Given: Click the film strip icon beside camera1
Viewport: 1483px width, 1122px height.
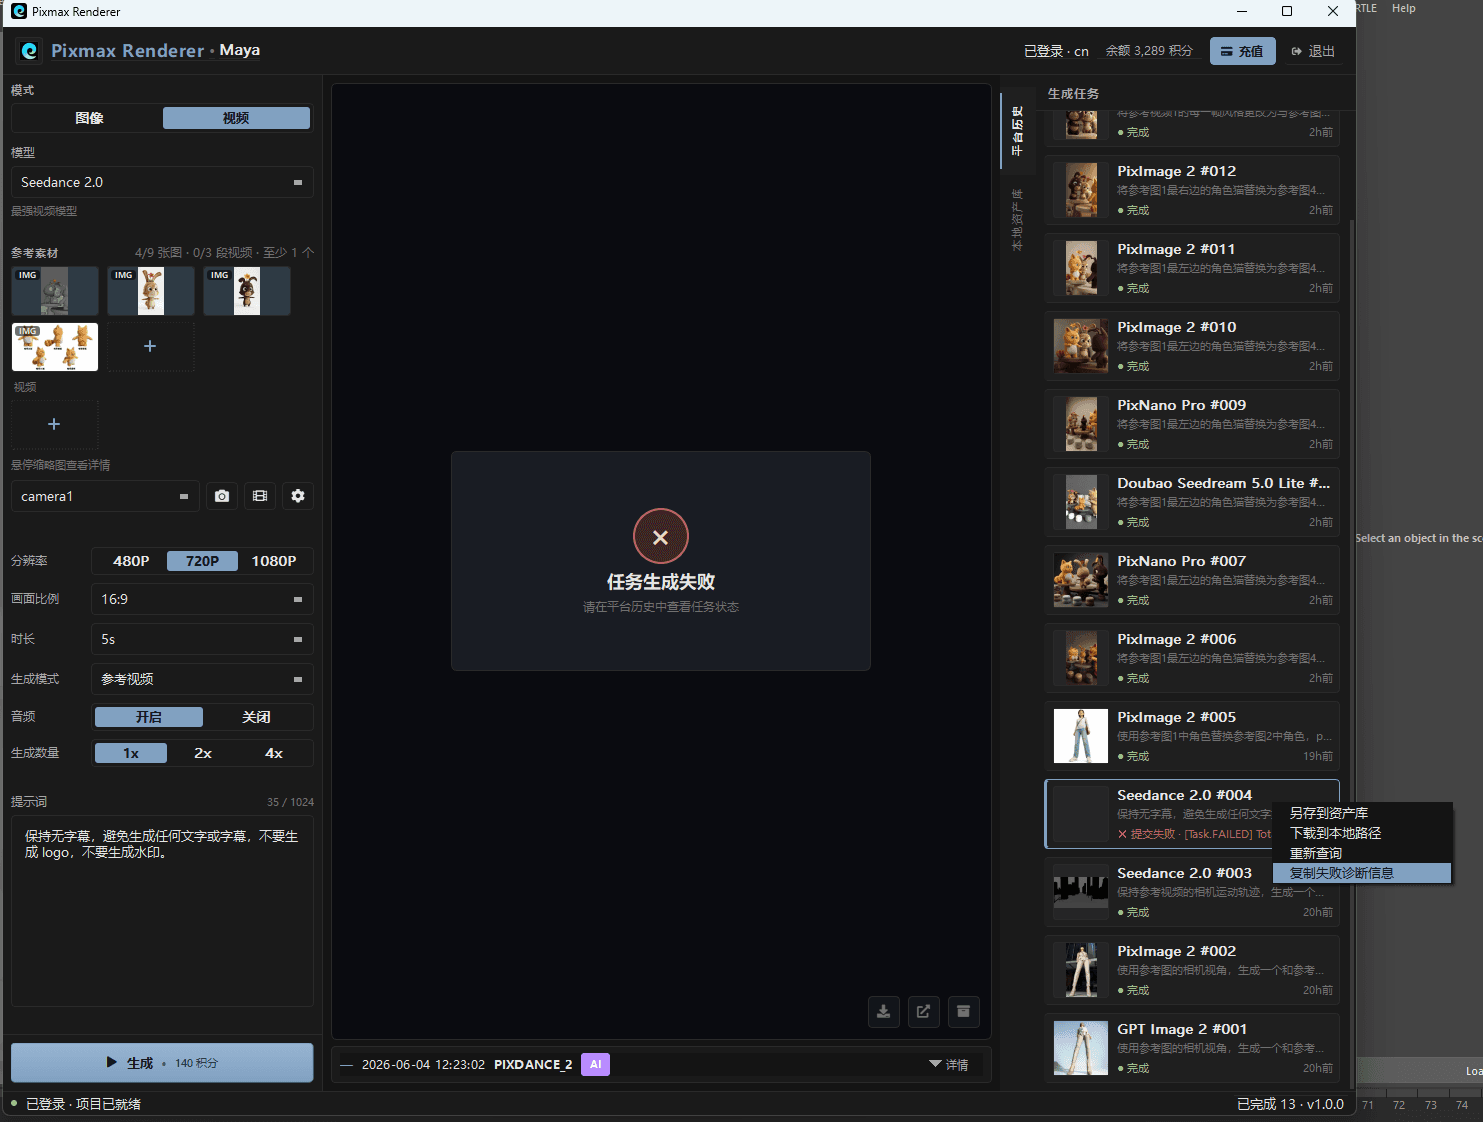Looking at the screenshot, I should click(260, 496).
